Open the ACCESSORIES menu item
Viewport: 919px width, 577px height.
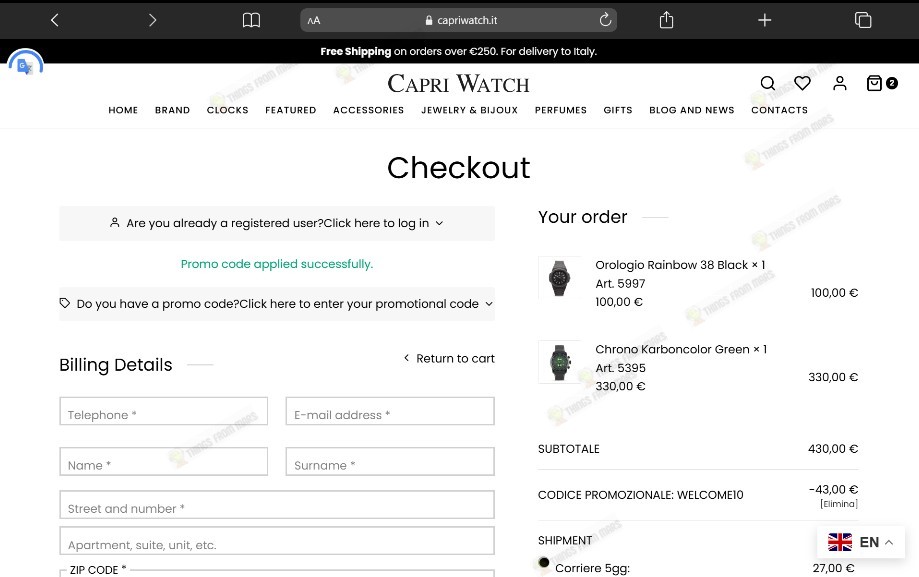369,110
